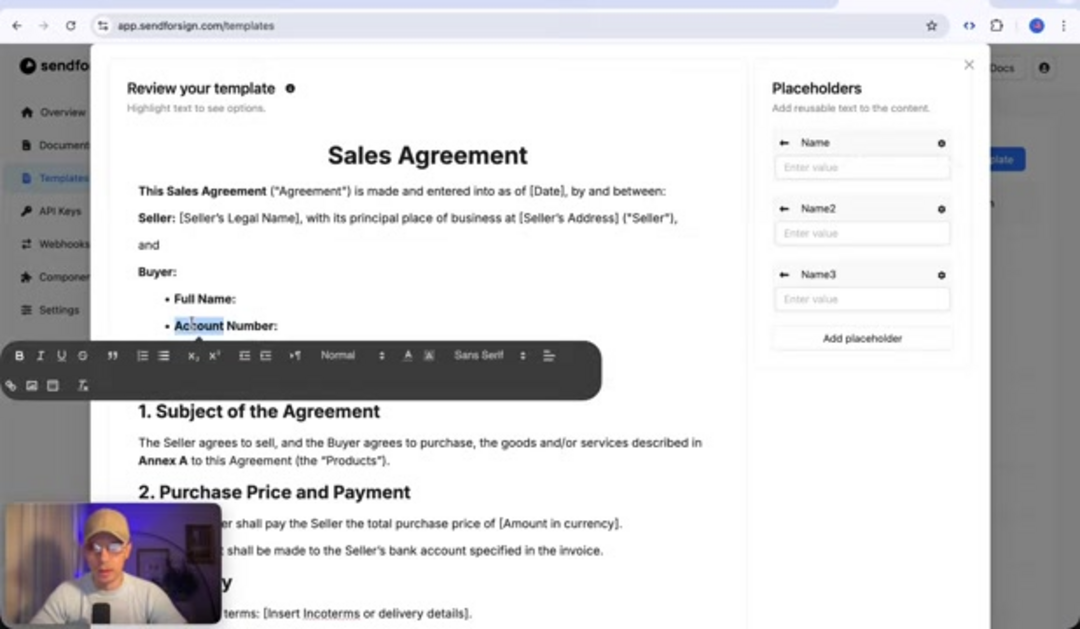Apply italic formatting to selected text
This screenshot has width=1080, height=629.
point(40,355)
